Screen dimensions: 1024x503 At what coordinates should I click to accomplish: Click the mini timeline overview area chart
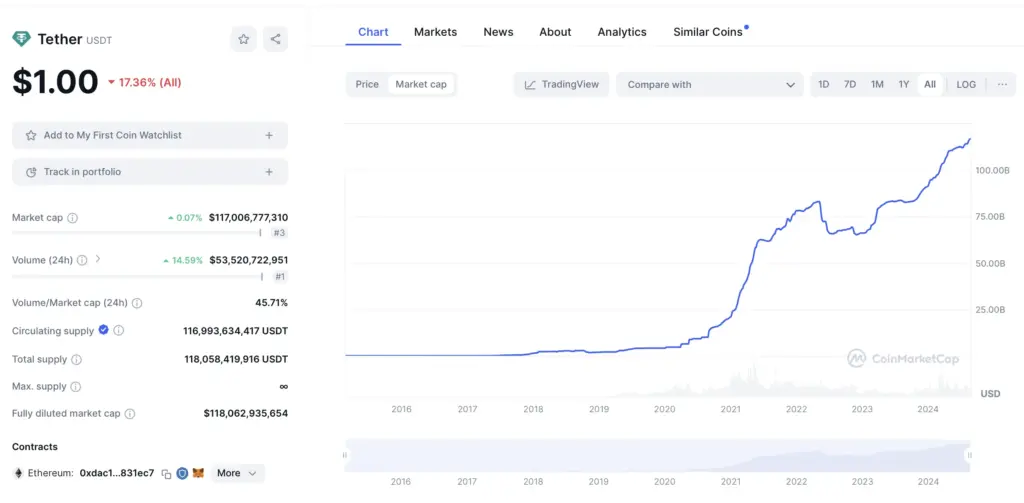[658, 455]
